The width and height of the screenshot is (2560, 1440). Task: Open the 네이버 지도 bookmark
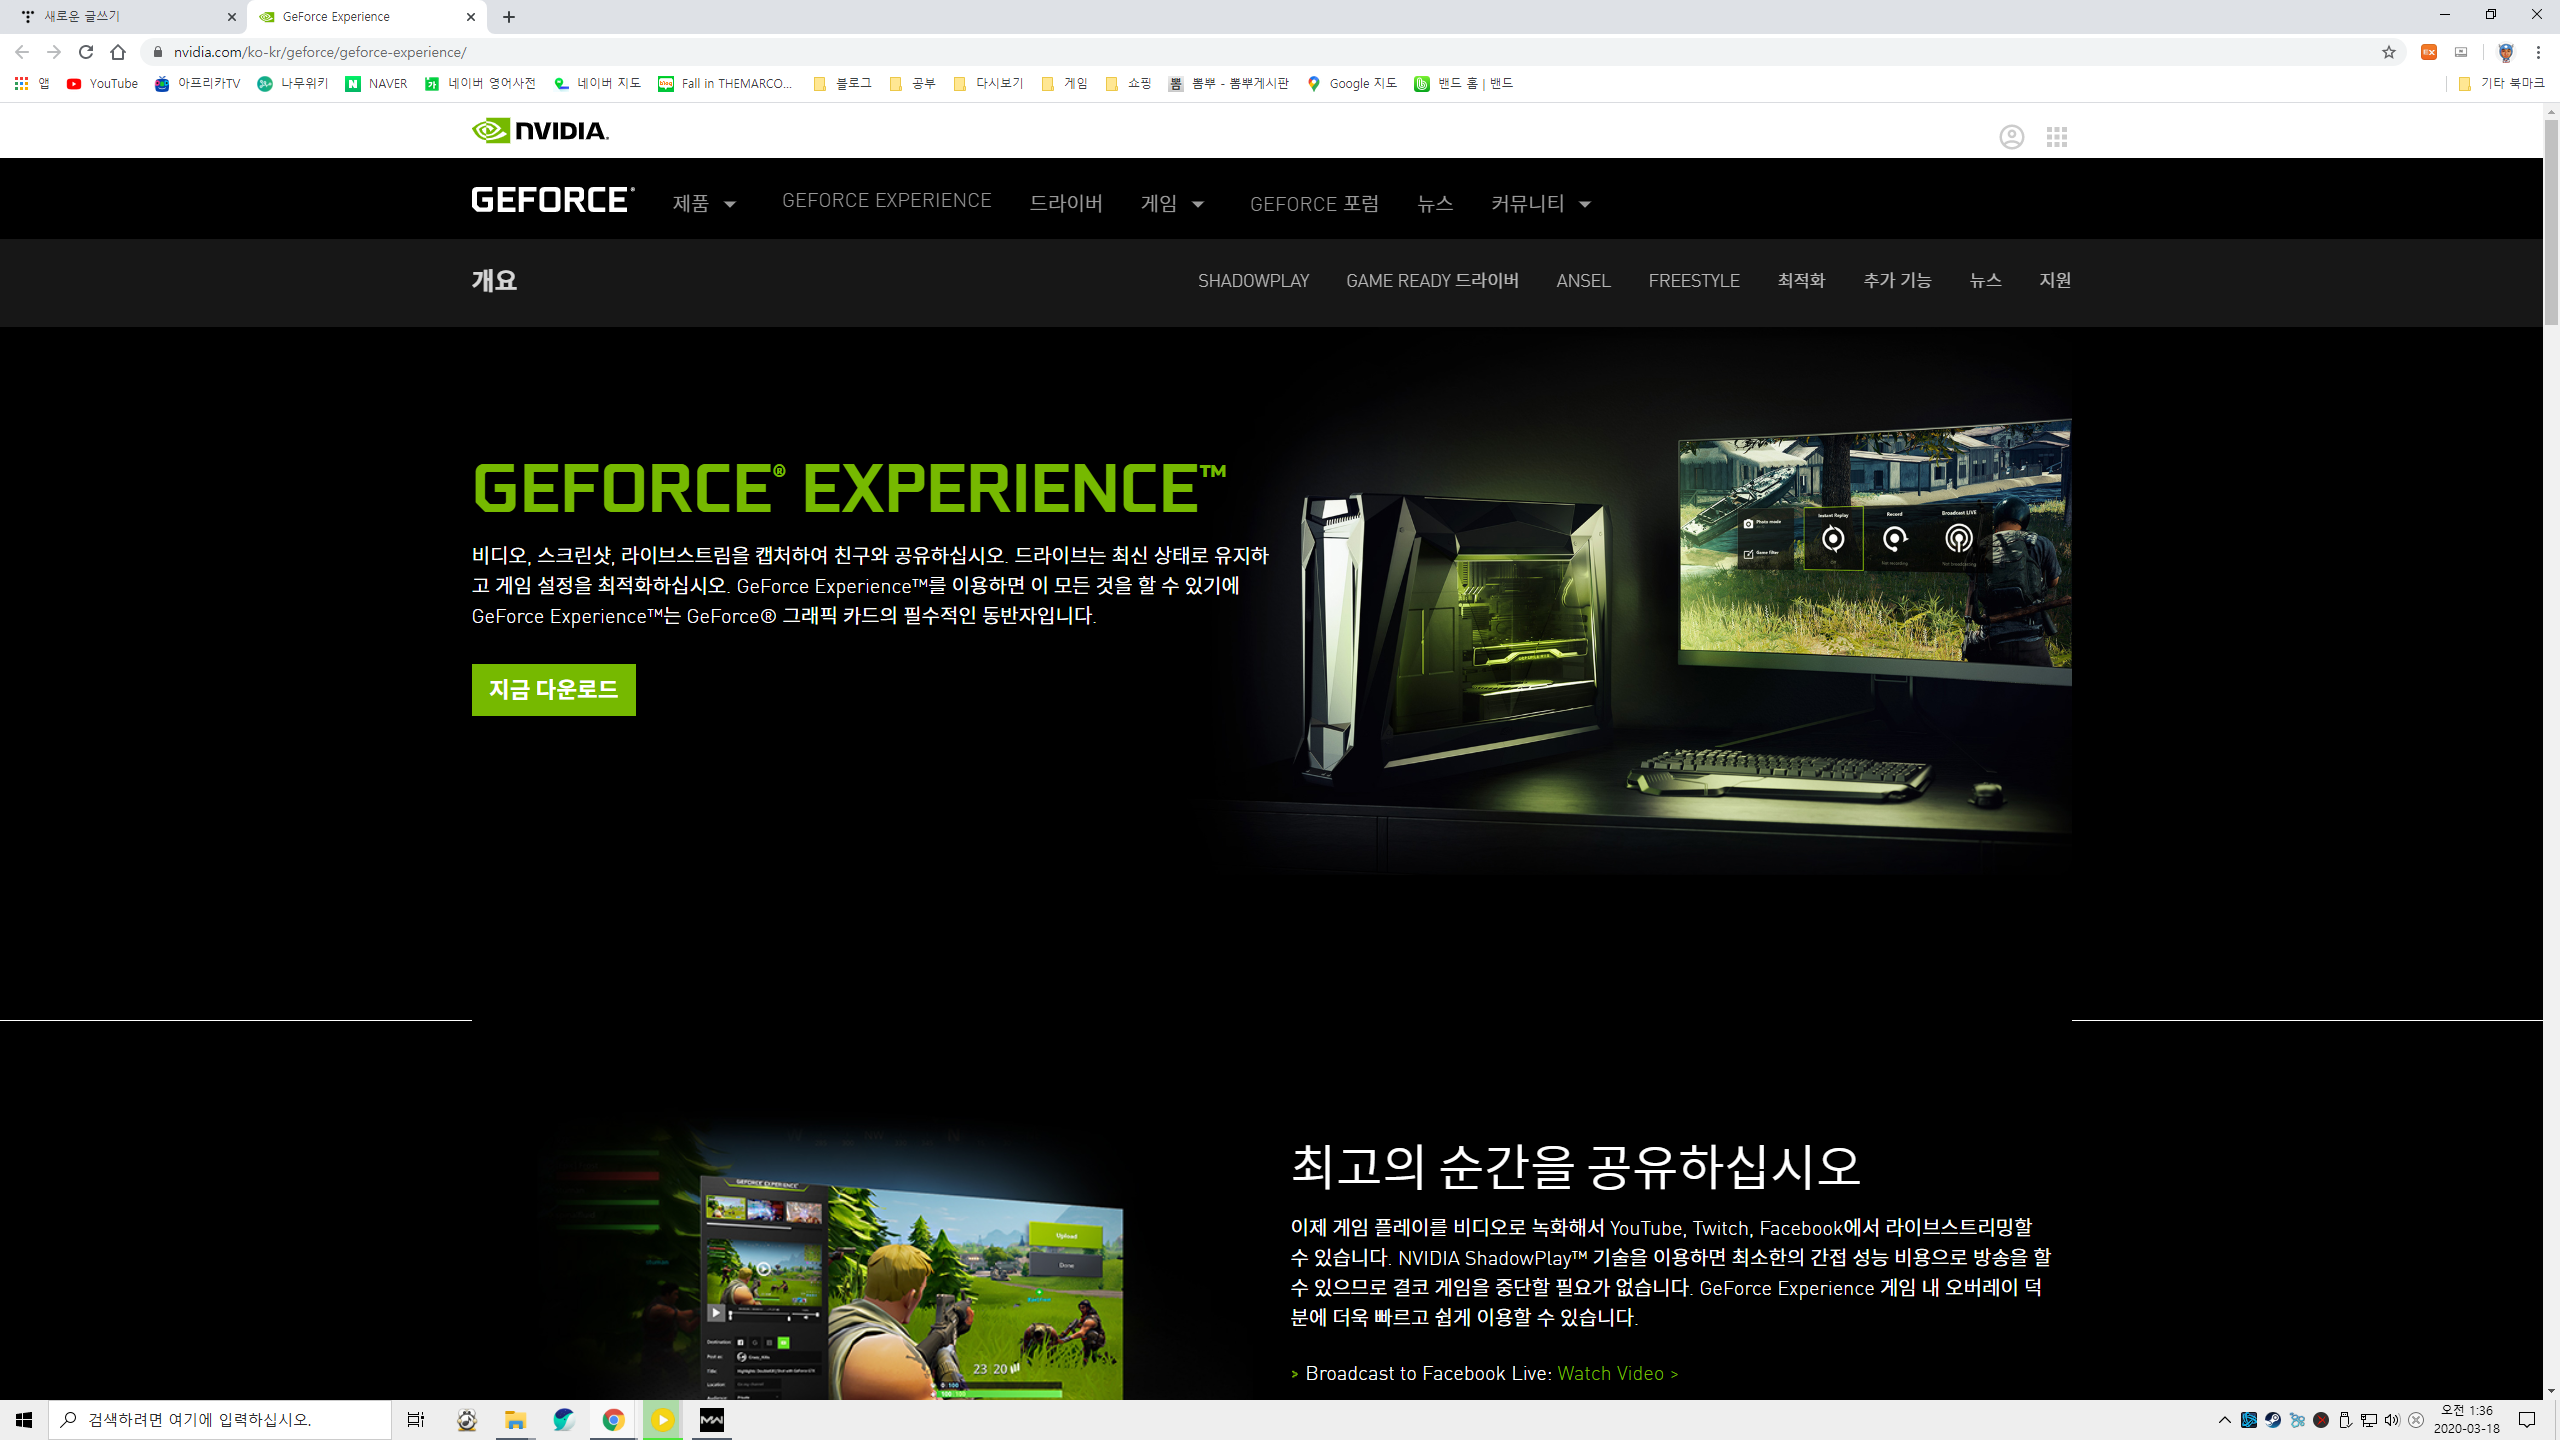pos(597,84)
